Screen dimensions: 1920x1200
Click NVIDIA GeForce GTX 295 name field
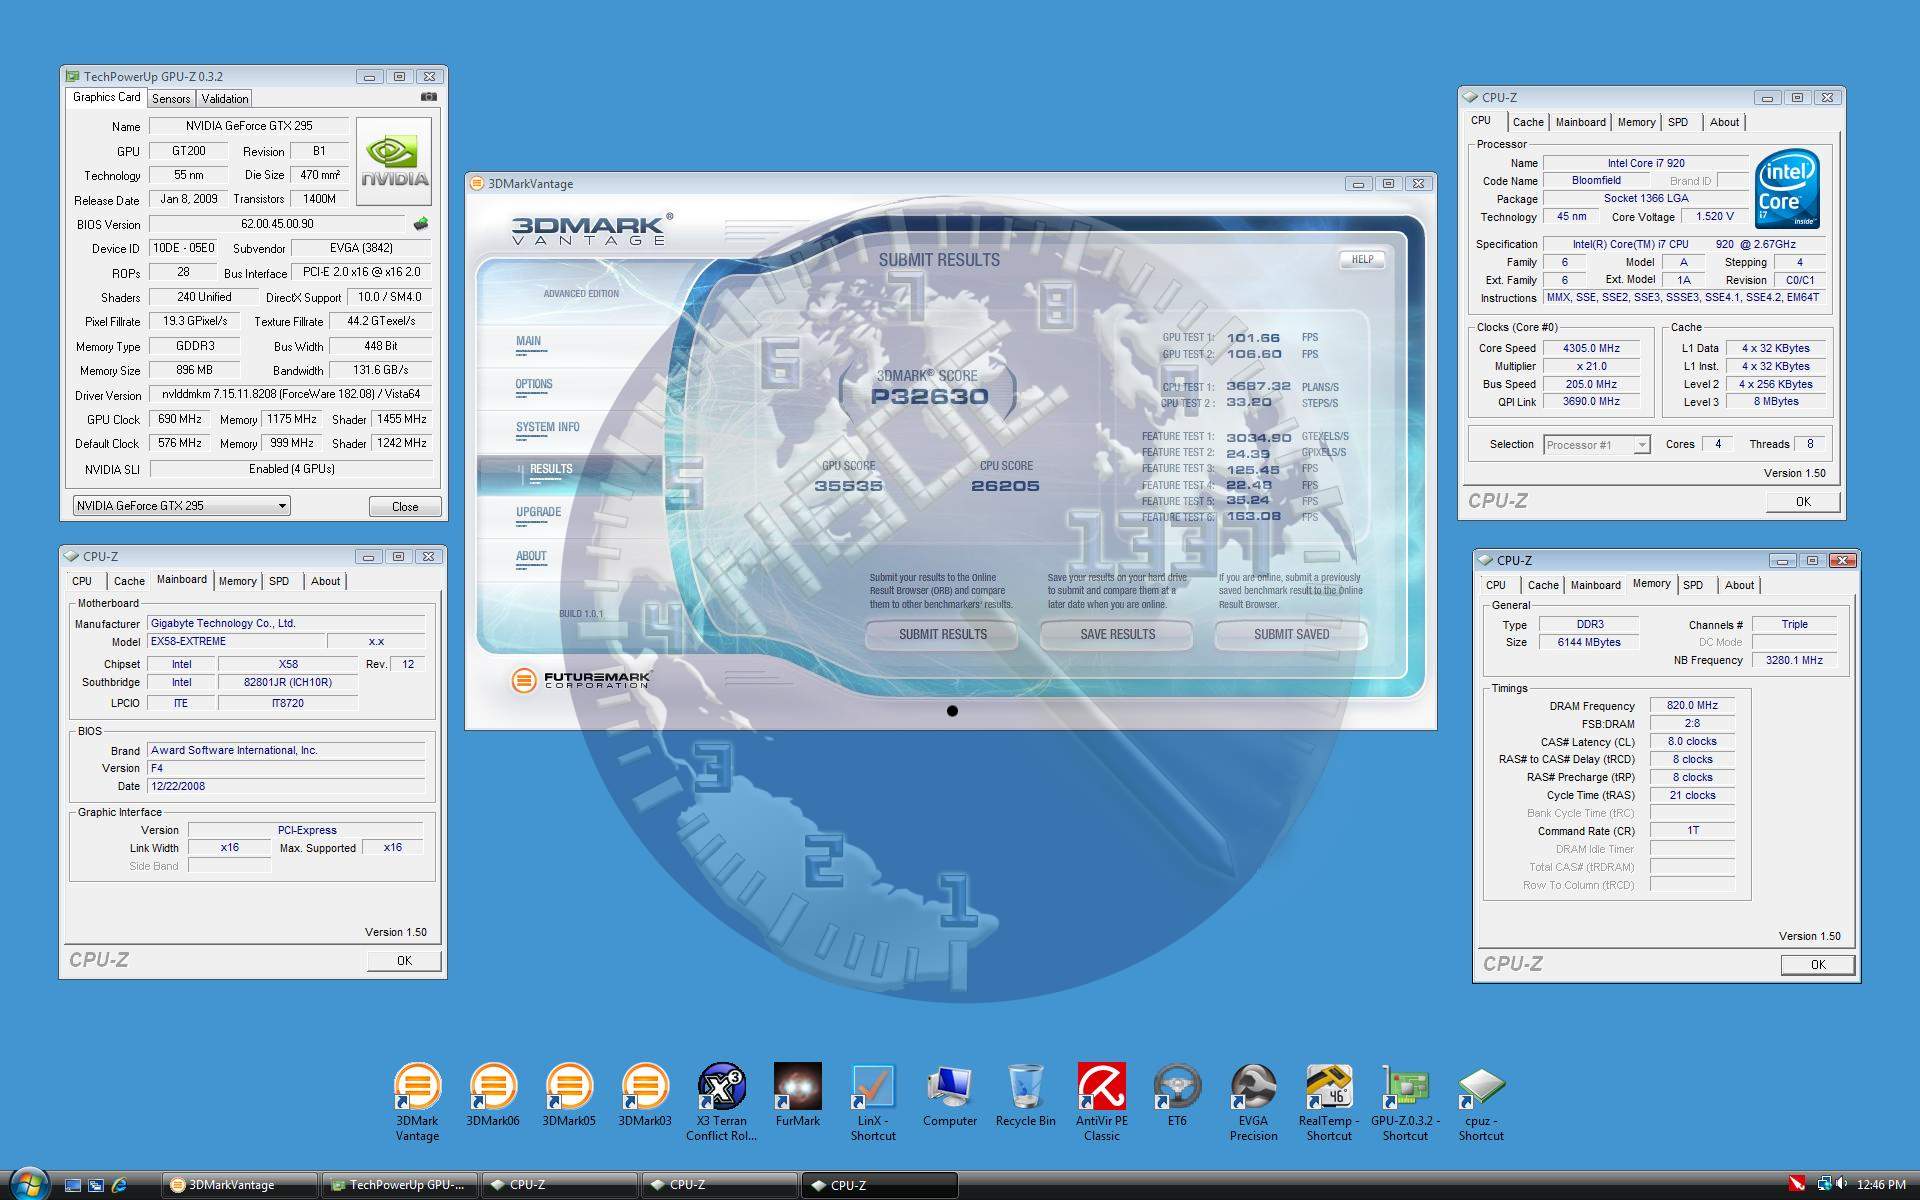point(249,126)
